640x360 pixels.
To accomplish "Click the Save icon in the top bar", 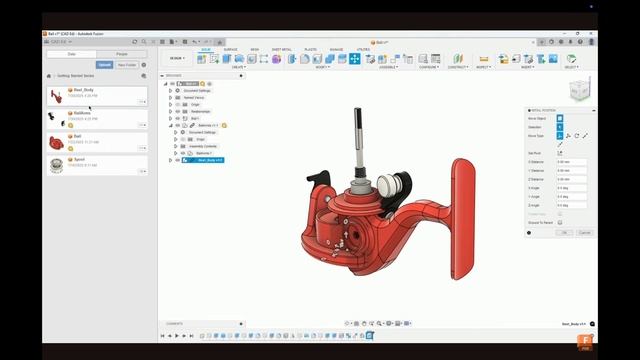I will coord(185,42).
